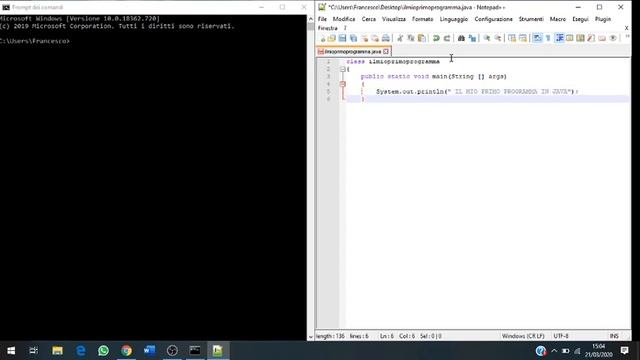This screenshot has height=360, width=640.
Task: Click the Zoom In magnifier icon
Action: (487, 38)
